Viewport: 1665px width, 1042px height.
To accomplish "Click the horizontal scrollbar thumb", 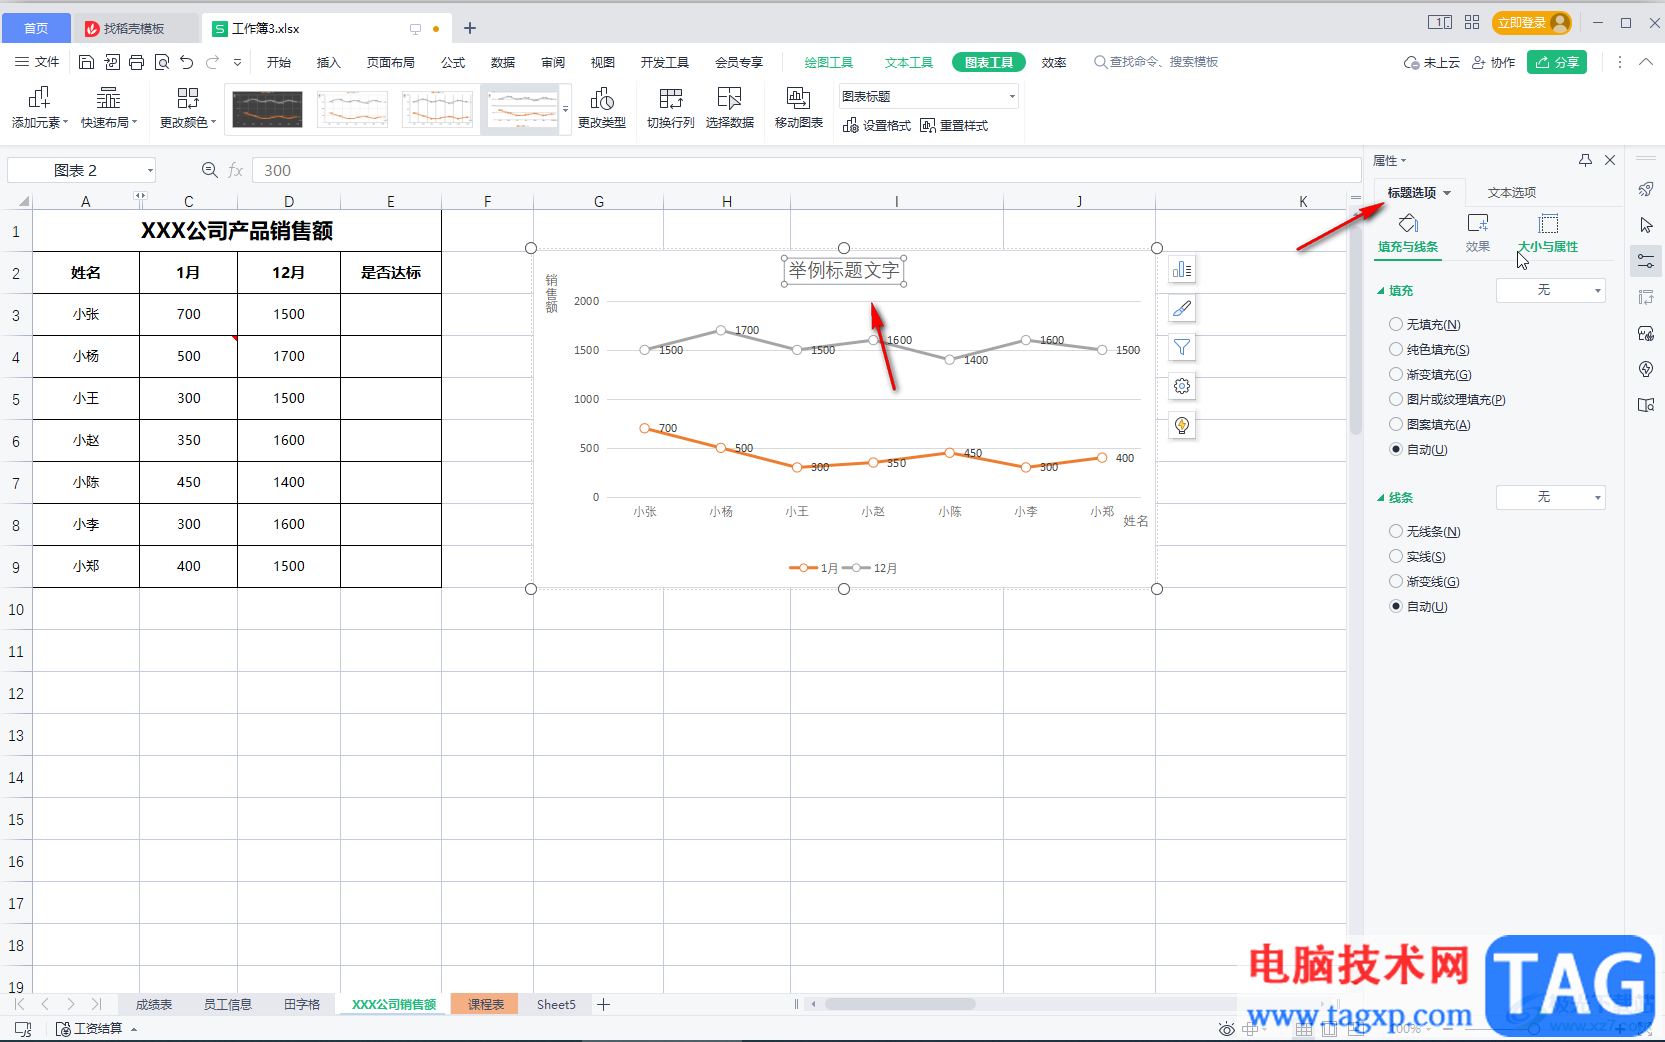I will pyautogui.click(x=899, y=1004).
